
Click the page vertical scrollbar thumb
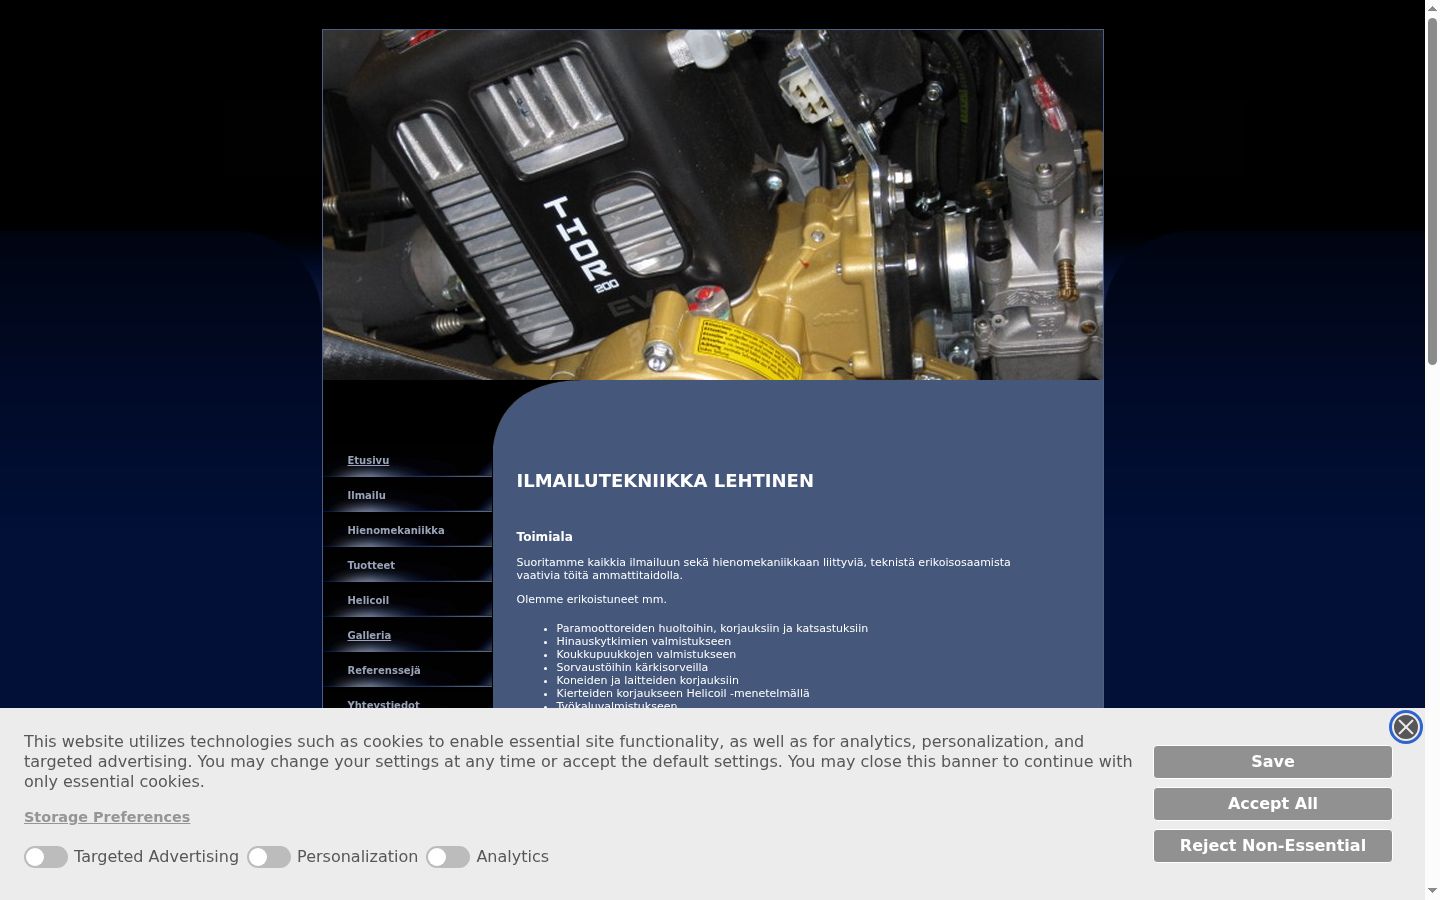pos(1432,190)
